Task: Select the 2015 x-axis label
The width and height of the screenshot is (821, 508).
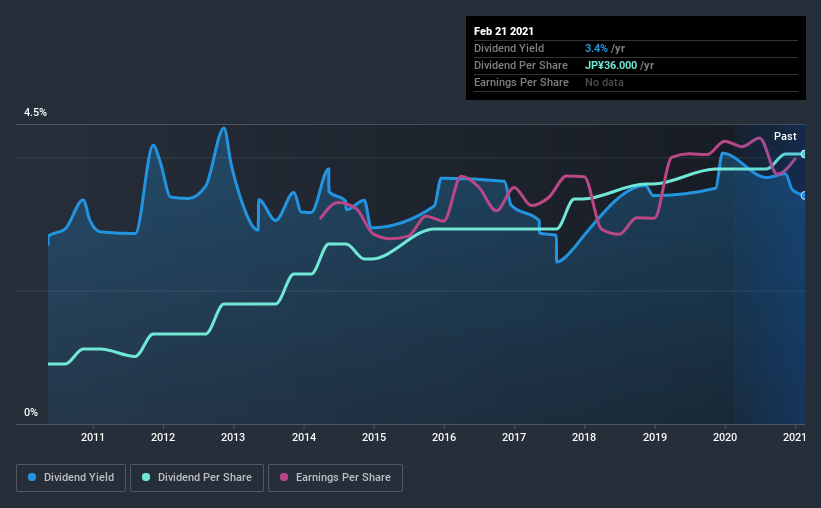Action: 374,437
